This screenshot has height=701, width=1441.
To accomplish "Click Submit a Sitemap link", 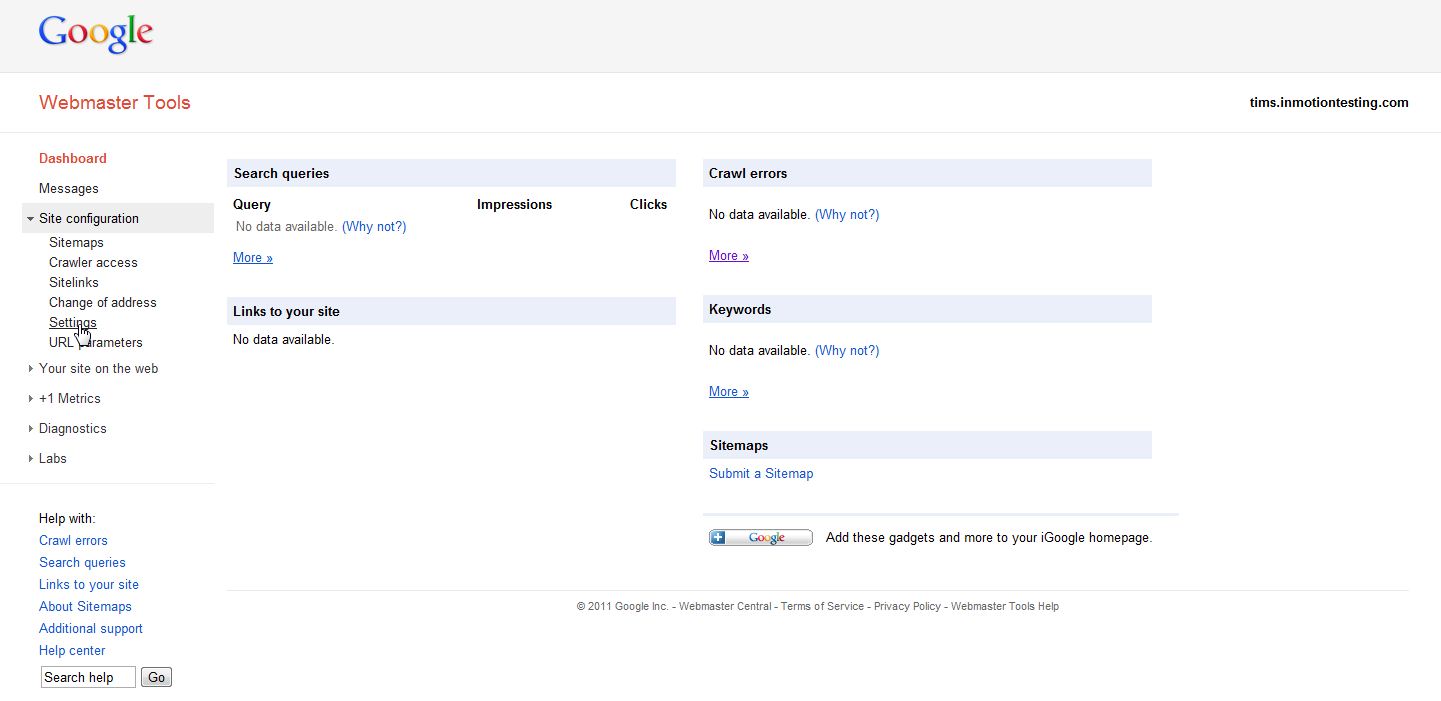I will [761, 473].
